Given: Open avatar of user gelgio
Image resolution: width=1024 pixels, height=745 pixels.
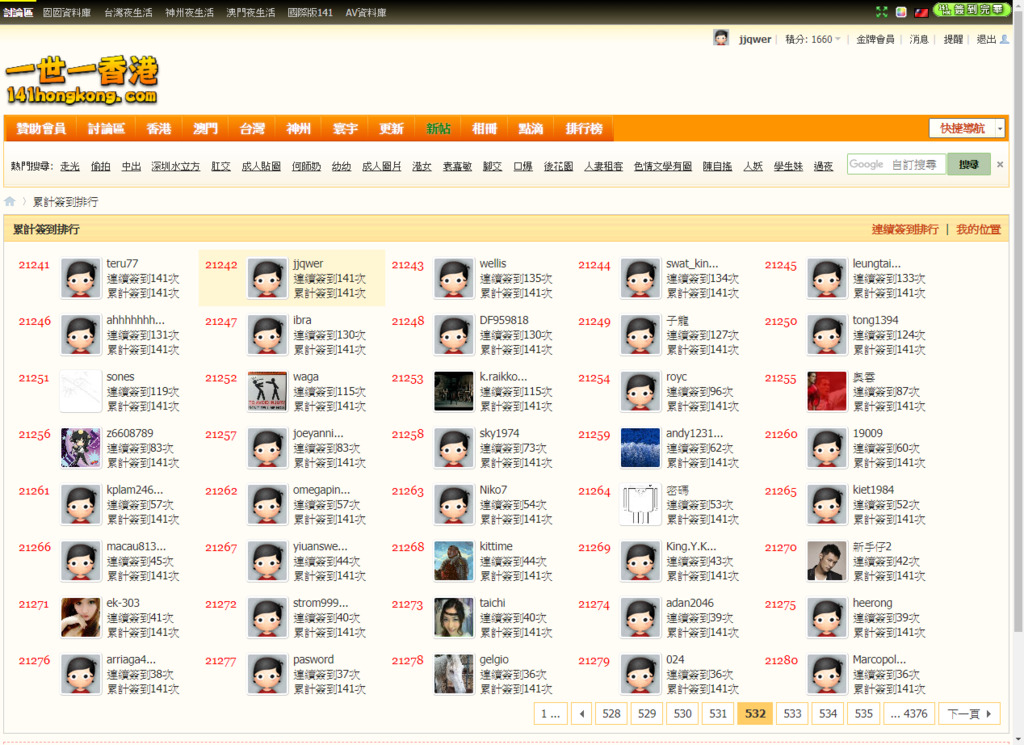Looking at the screenshot, I should (x=454, y=674).
